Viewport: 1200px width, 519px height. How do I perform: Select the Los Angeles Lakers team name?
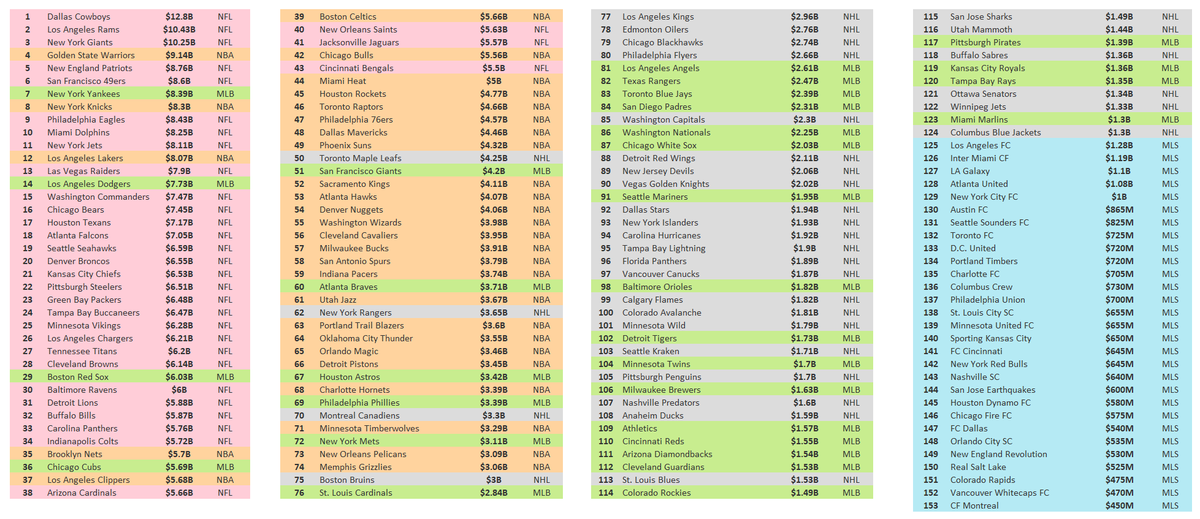pyautogui.click(x=85, y=157)
